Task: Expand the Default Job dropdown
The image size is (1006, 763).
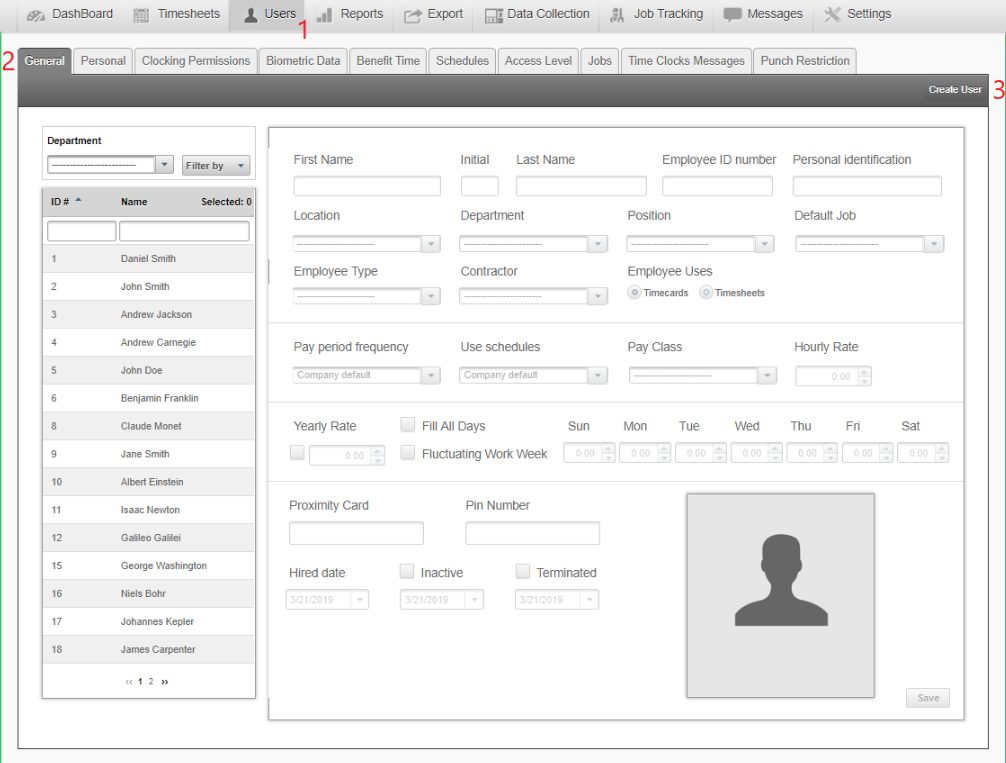Action: 934,244
